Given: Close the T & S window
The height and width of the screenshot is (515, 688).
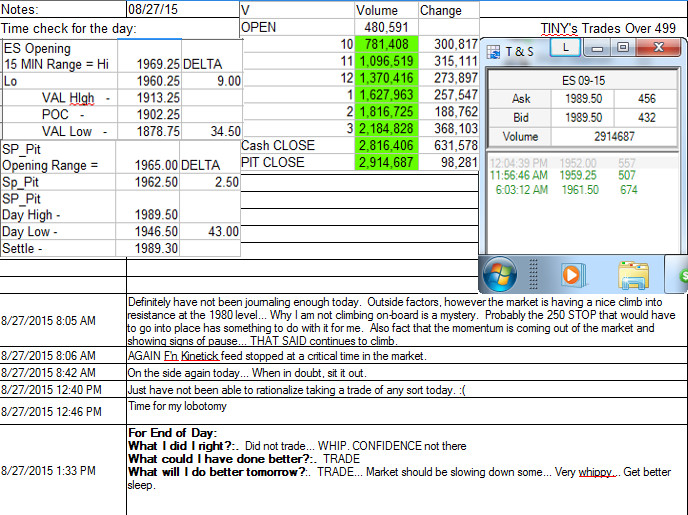Looking at the screenshot, I should pos(658,47).
